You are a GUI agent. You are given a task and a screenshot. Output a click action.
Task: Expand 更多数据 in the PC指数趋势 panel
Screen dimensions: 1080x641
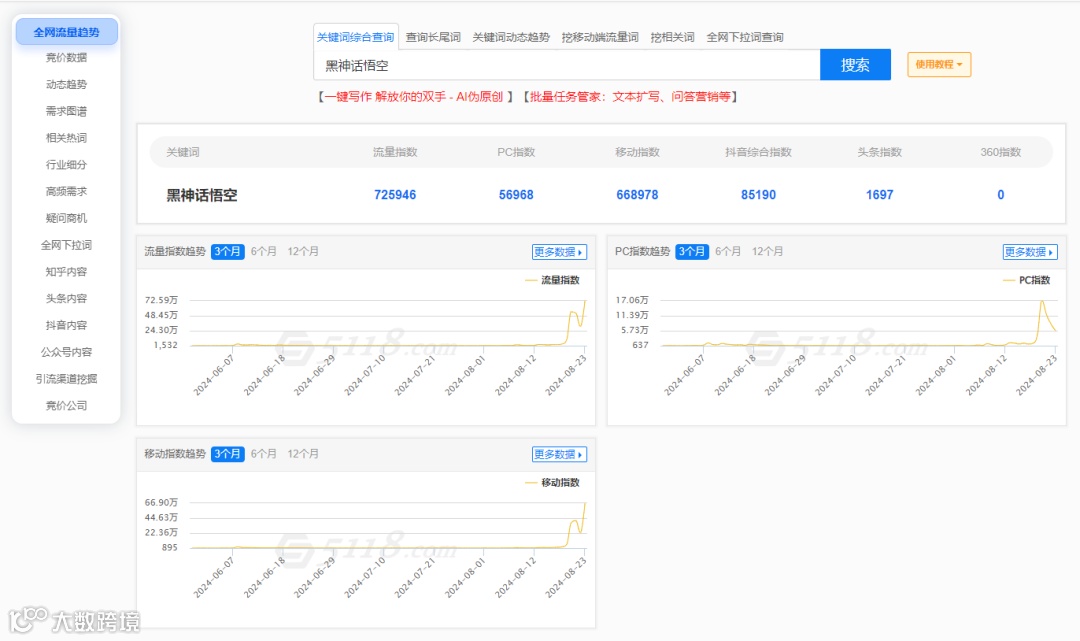coord(1029,252)
